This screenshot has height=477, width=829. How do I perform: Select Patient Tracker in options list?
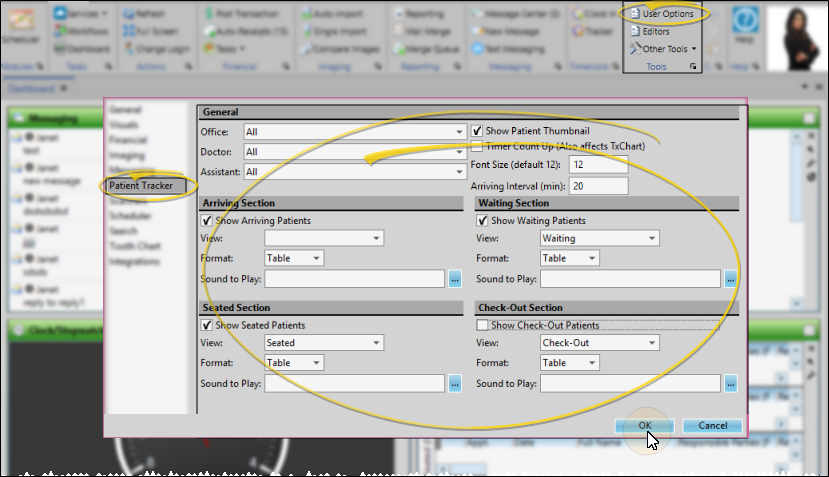141,186
